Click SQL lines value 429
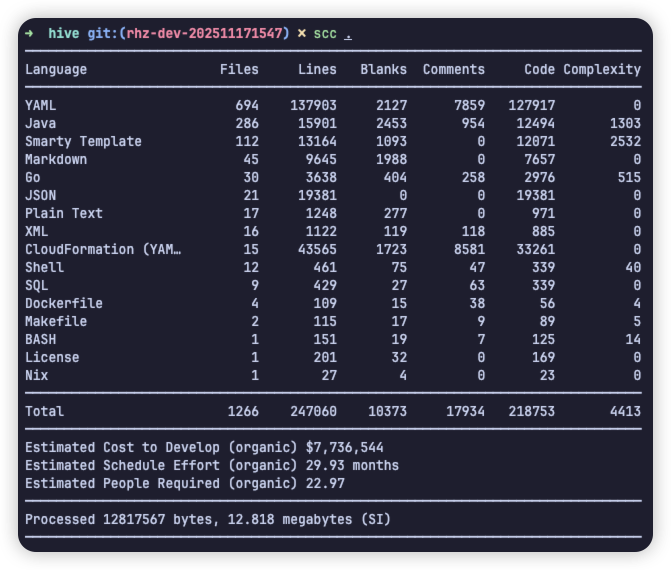Image resolution: width=671 pixels, height=570 pixels. coord(325,285)
